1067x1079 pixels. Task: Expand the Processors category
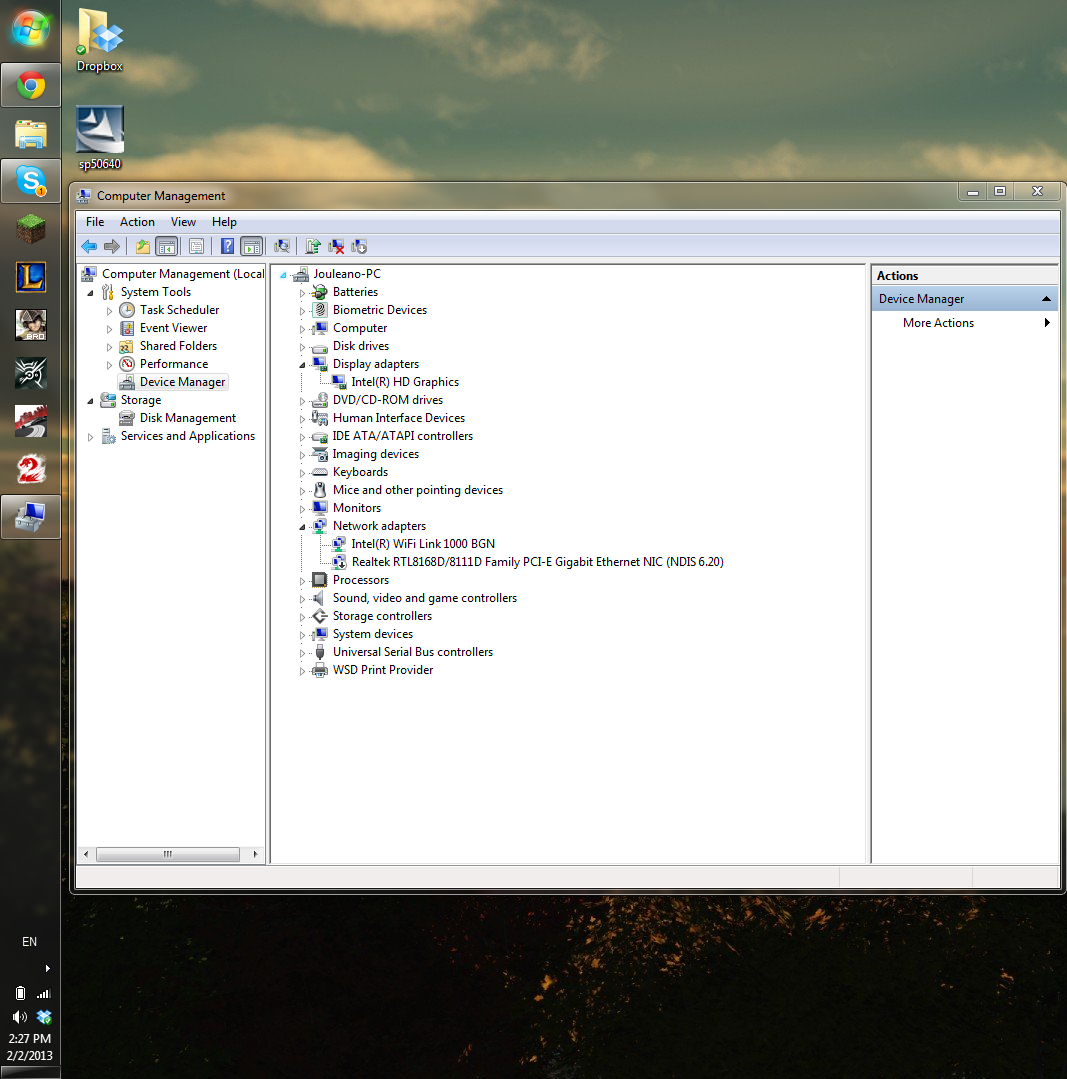tap(302, 580)
